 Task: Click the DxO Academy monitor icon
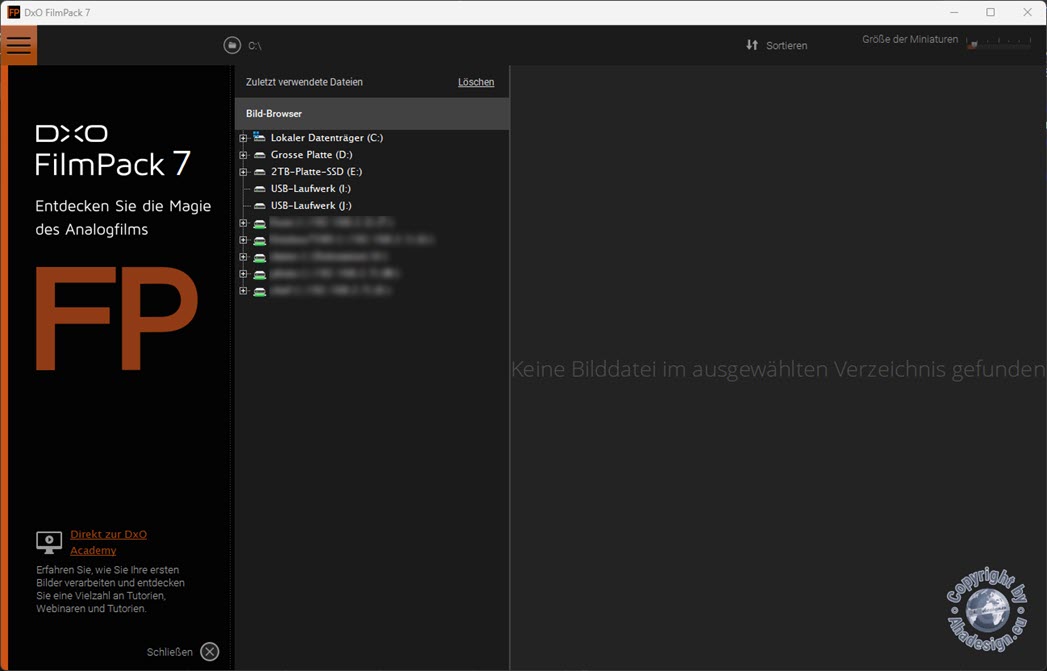coord(49,542)
